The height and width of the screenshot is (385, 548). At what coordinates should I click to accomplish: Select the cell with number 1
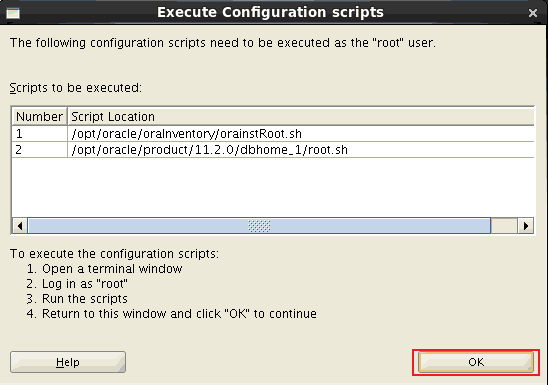coord(39,133)
